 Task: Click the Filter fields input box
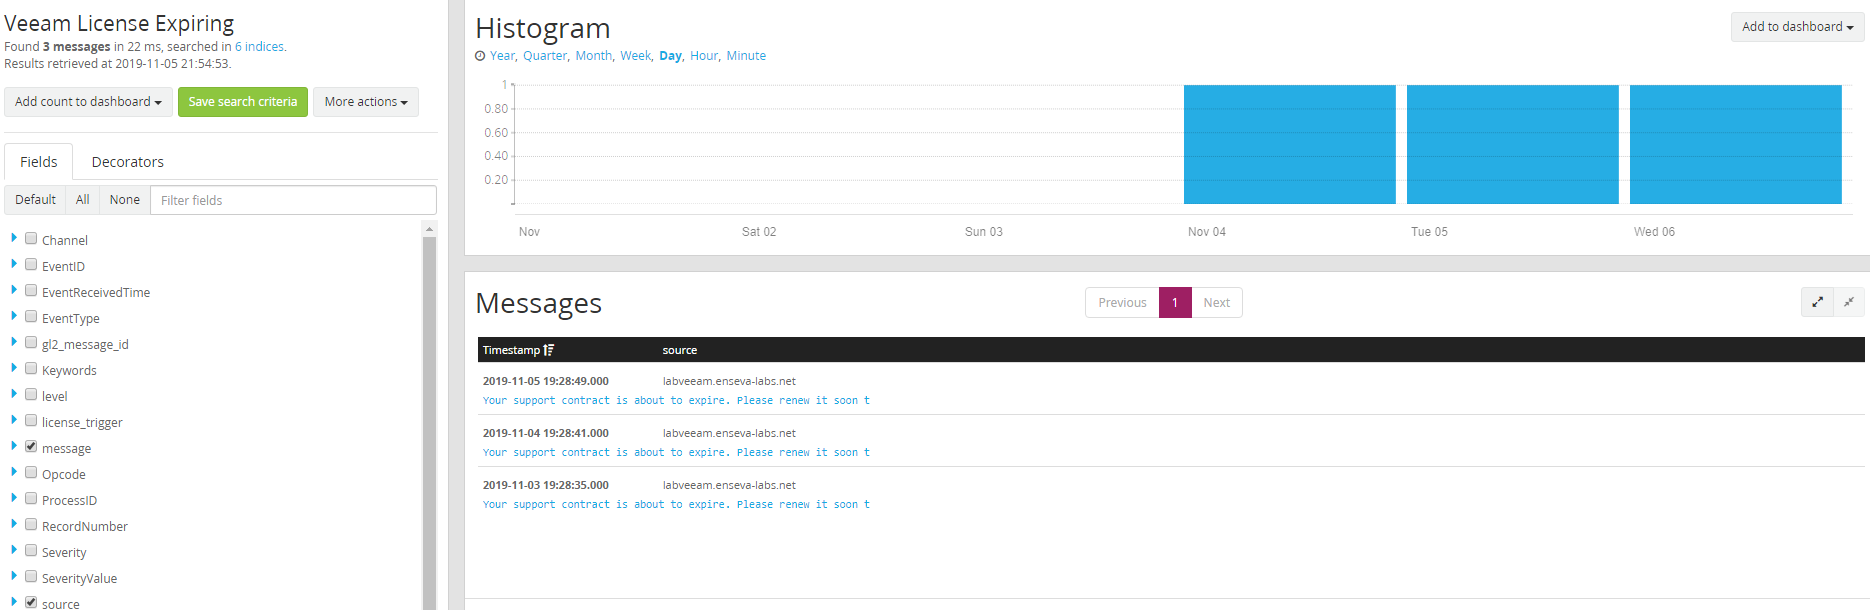pos(293,200)
